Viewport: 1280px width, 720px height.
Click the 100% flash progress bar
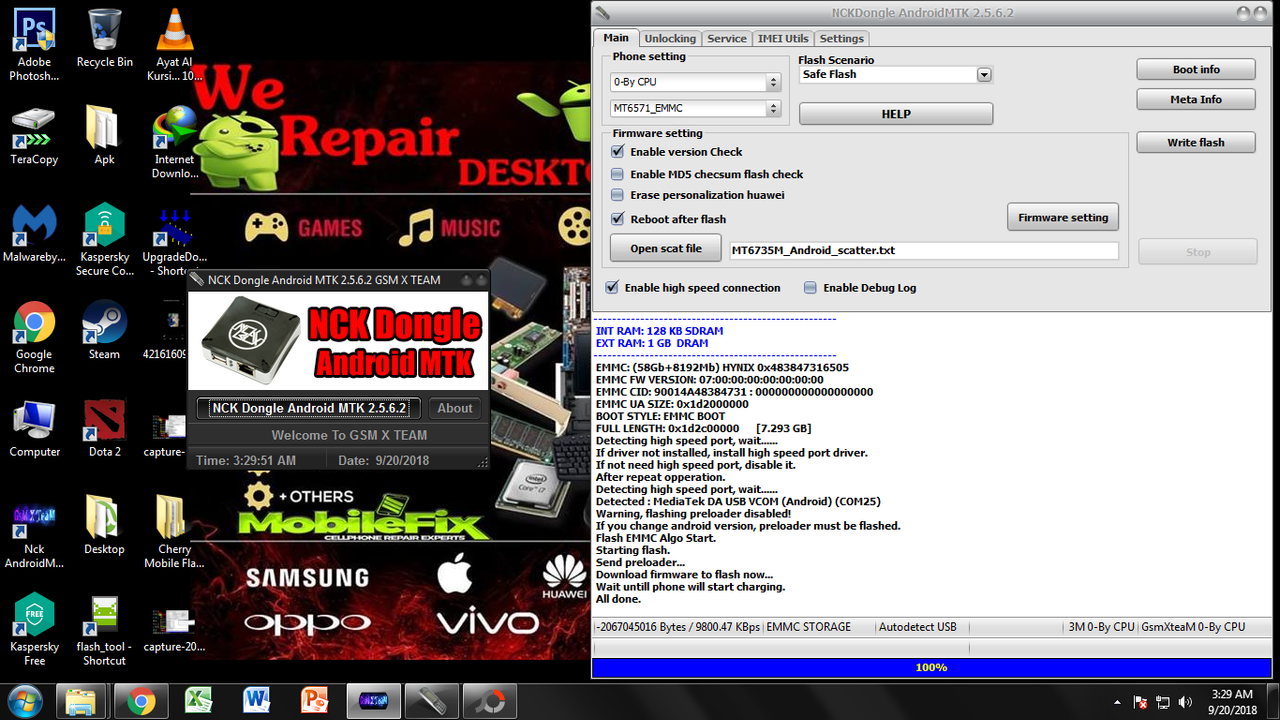(931, 667)
